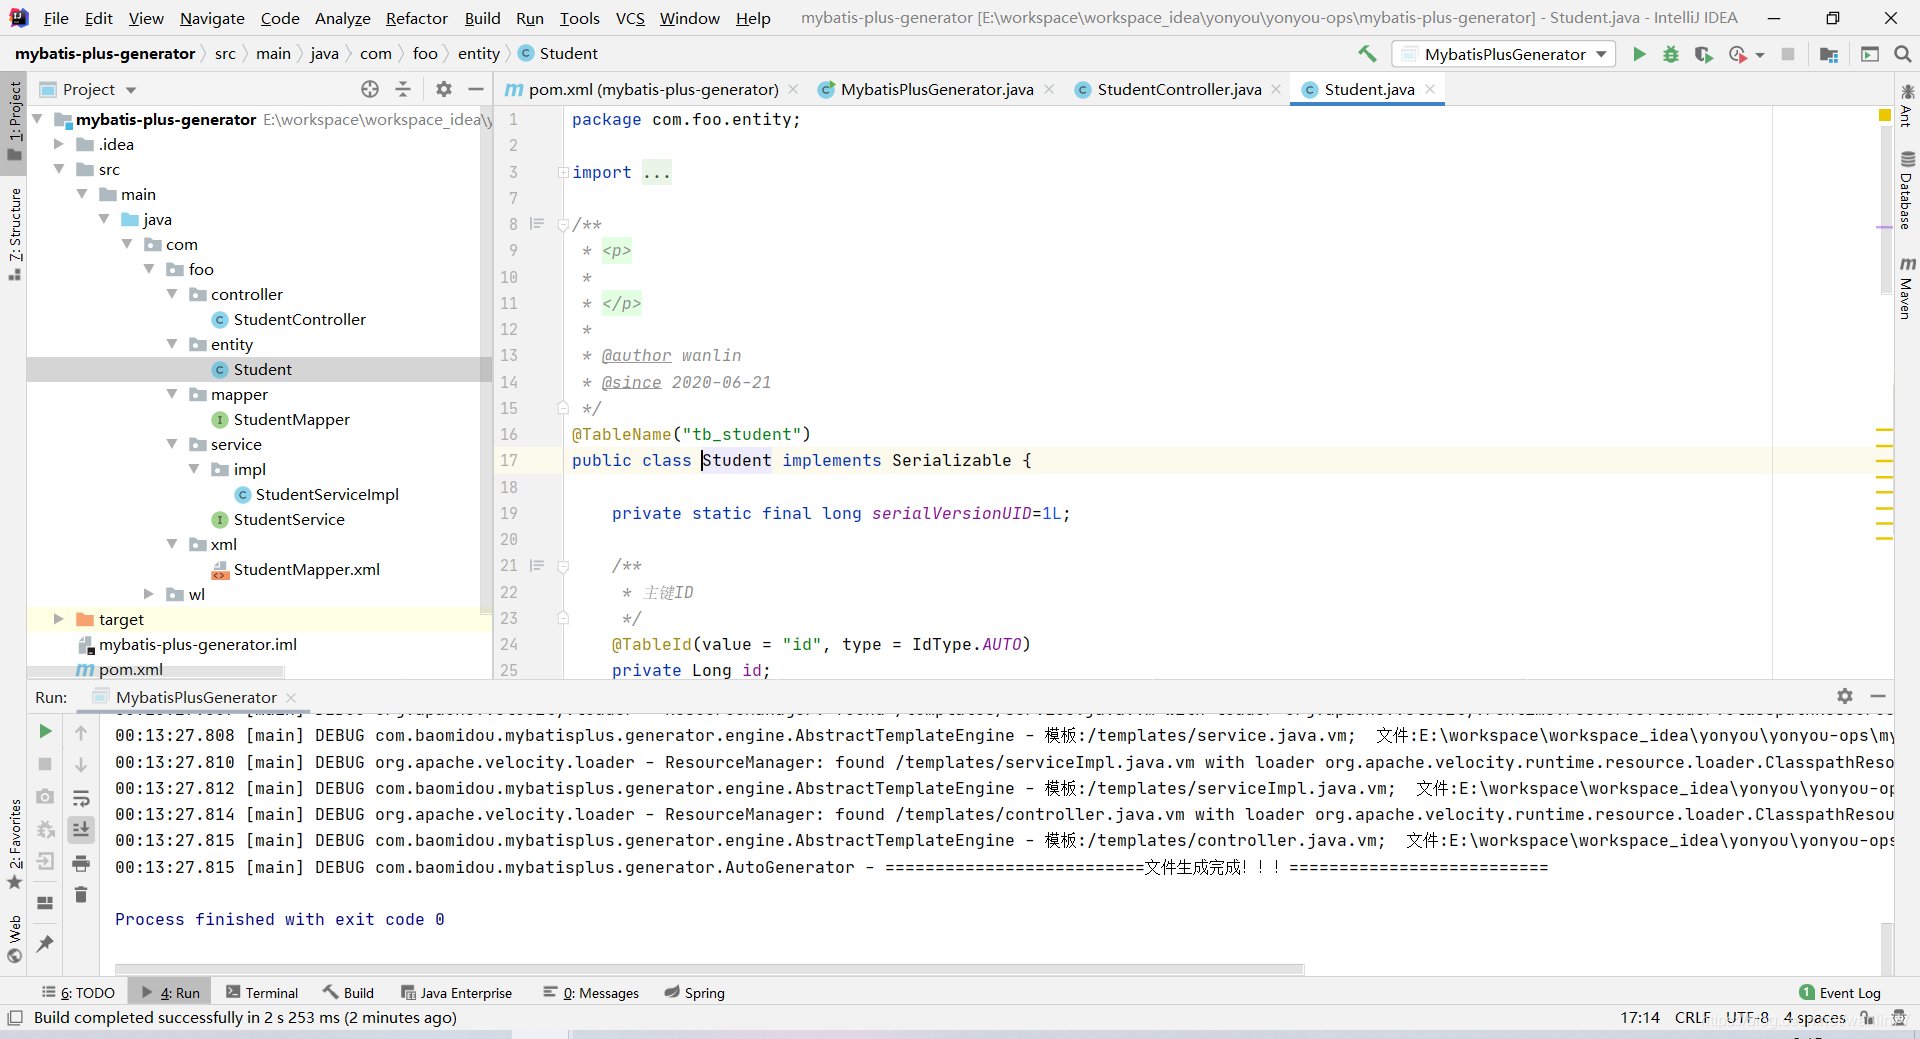Click the down-the-stack-trace arrow in Run panel
Screen dimensions: 1920x1039
(x=81, y=765)
